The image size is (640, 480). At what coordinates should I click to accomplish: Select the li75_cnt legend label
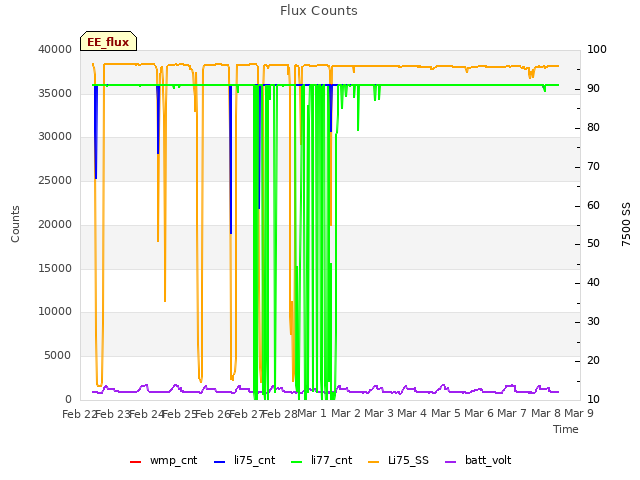(254, 460)
